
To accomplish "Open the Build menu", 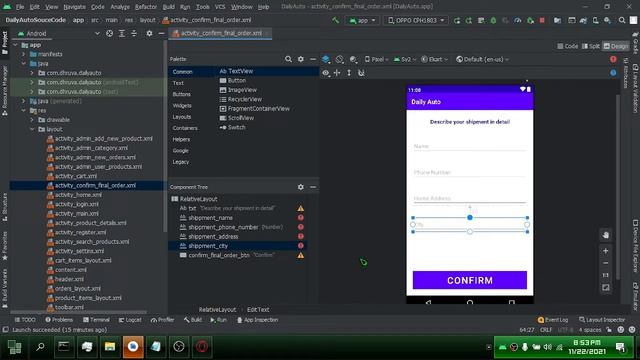I will tap(169, 7).
